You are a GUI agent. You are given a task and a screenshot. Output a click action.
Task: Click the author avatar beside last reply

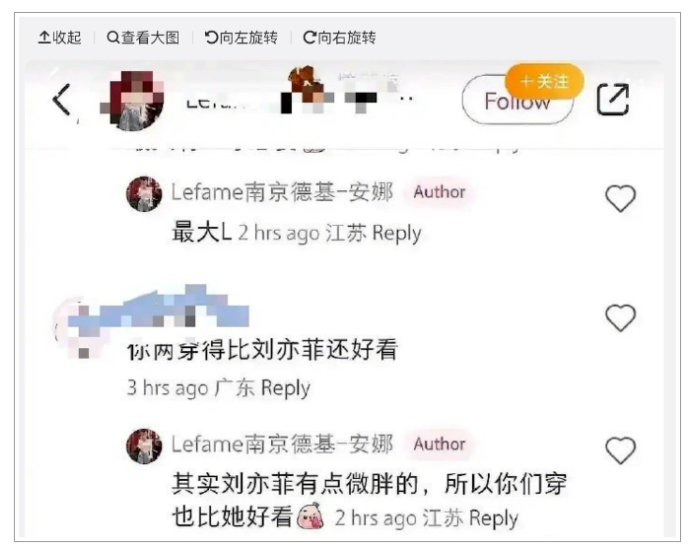click(144, 446)
